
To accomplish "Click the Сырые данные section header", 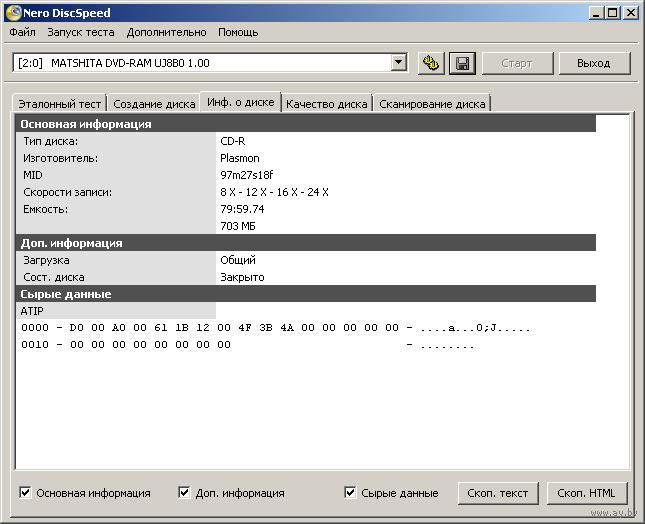I will 306,294.
